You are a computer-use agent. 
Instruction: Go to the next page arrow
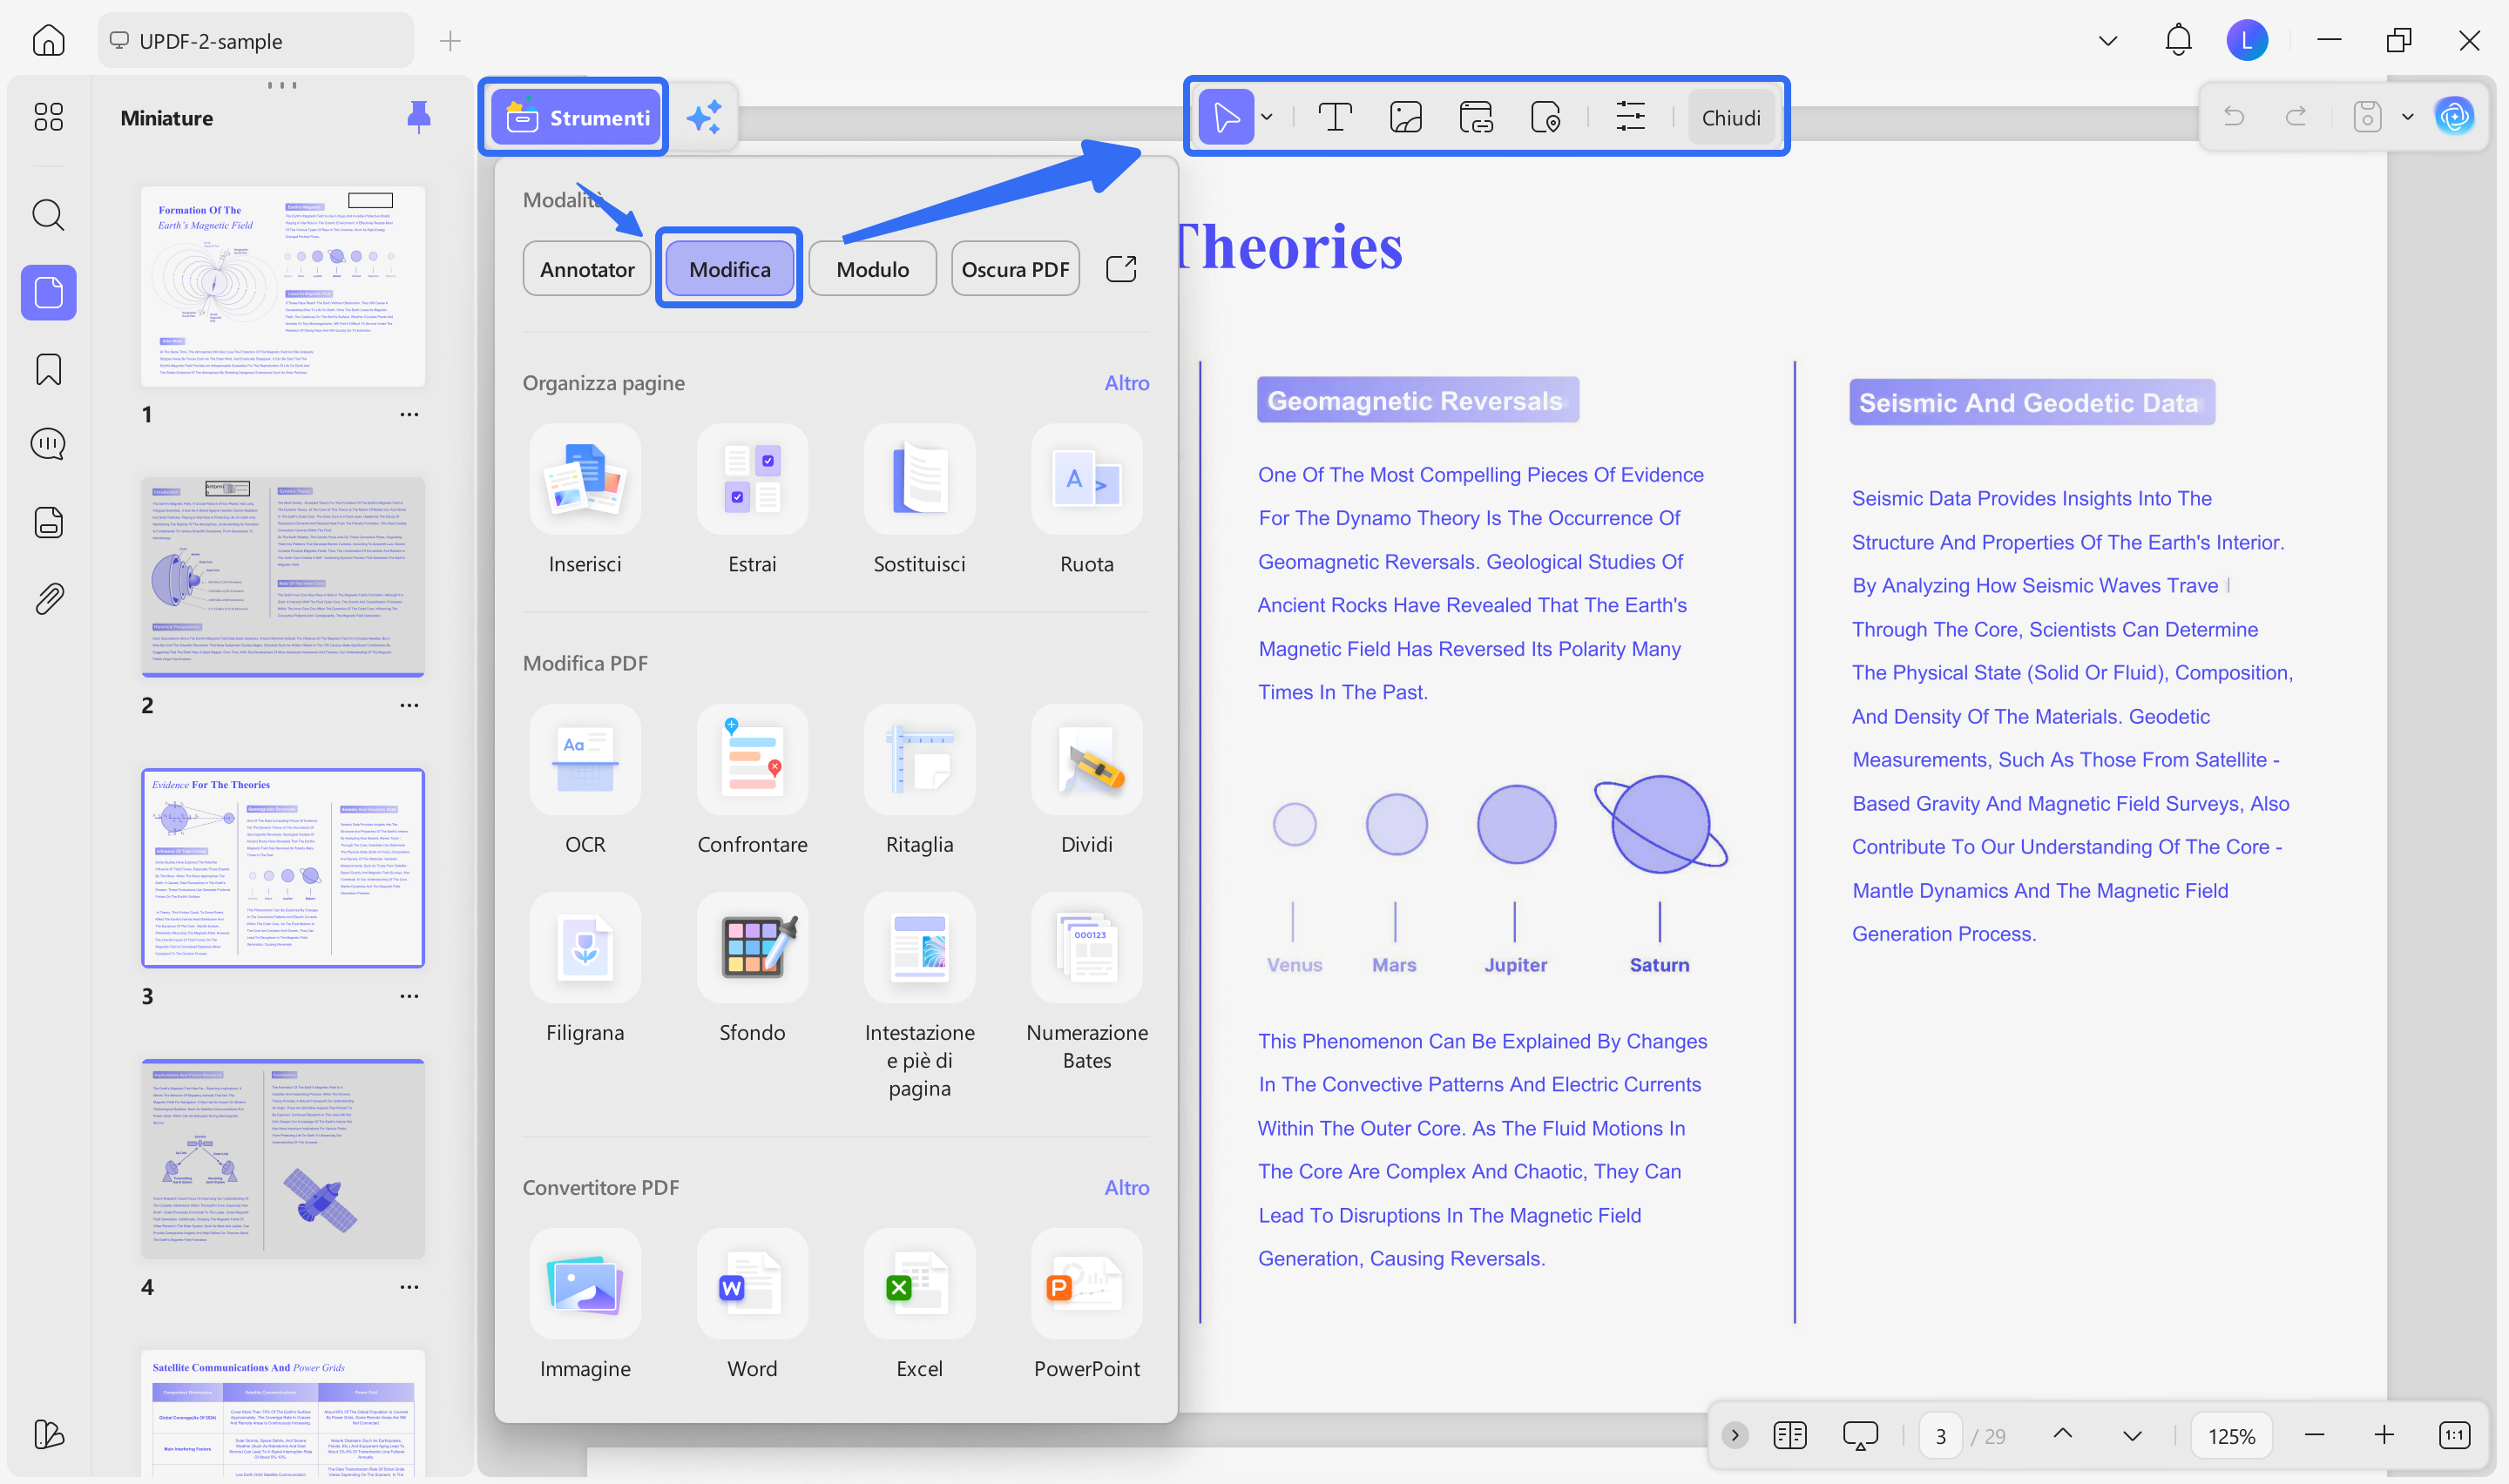[x=2131, y=1436]
